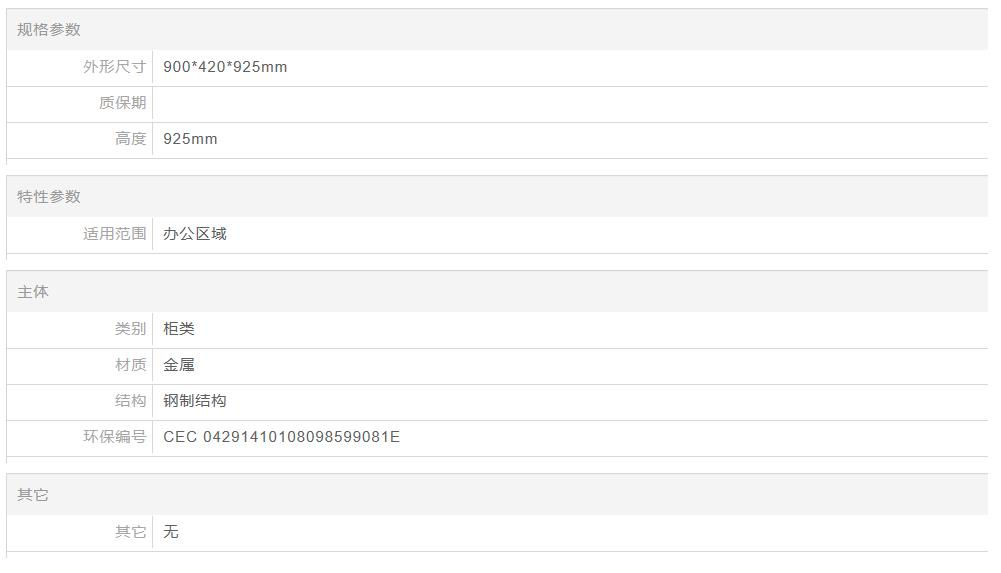Select the 金属 material value

point(179,365)
